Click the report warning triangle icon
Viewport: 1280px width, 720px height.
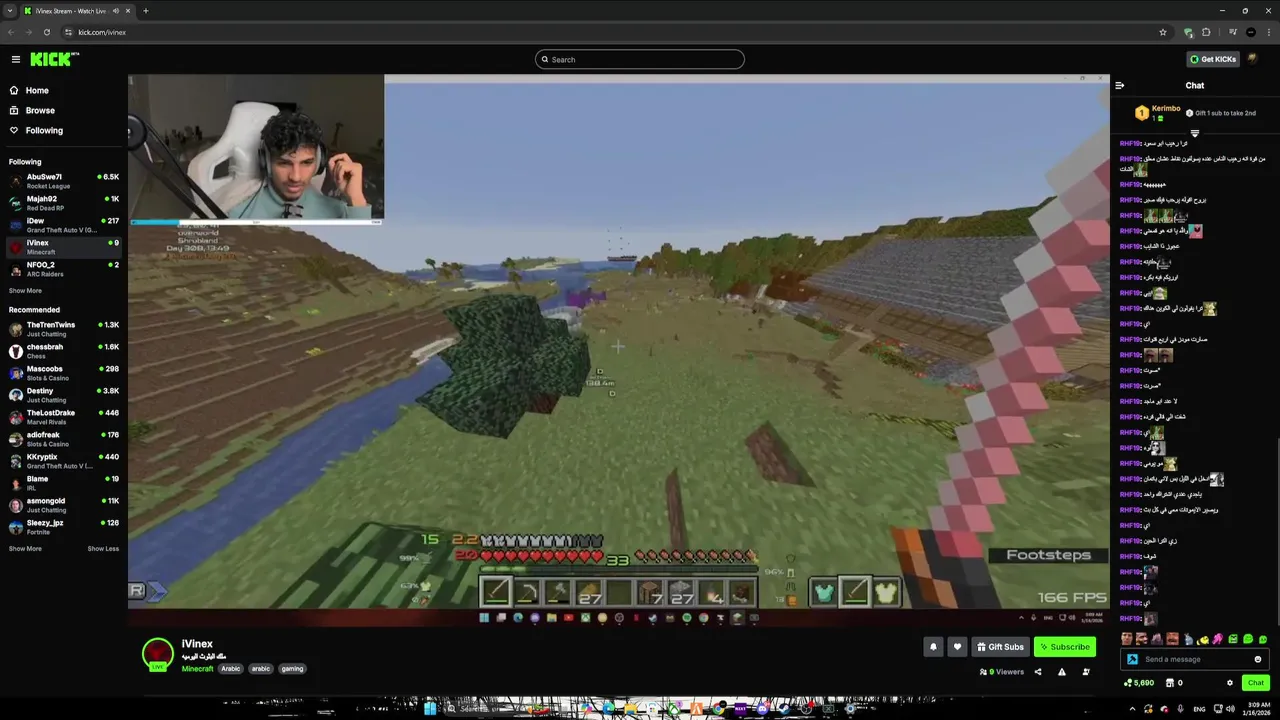click(x=1062, y=672)
